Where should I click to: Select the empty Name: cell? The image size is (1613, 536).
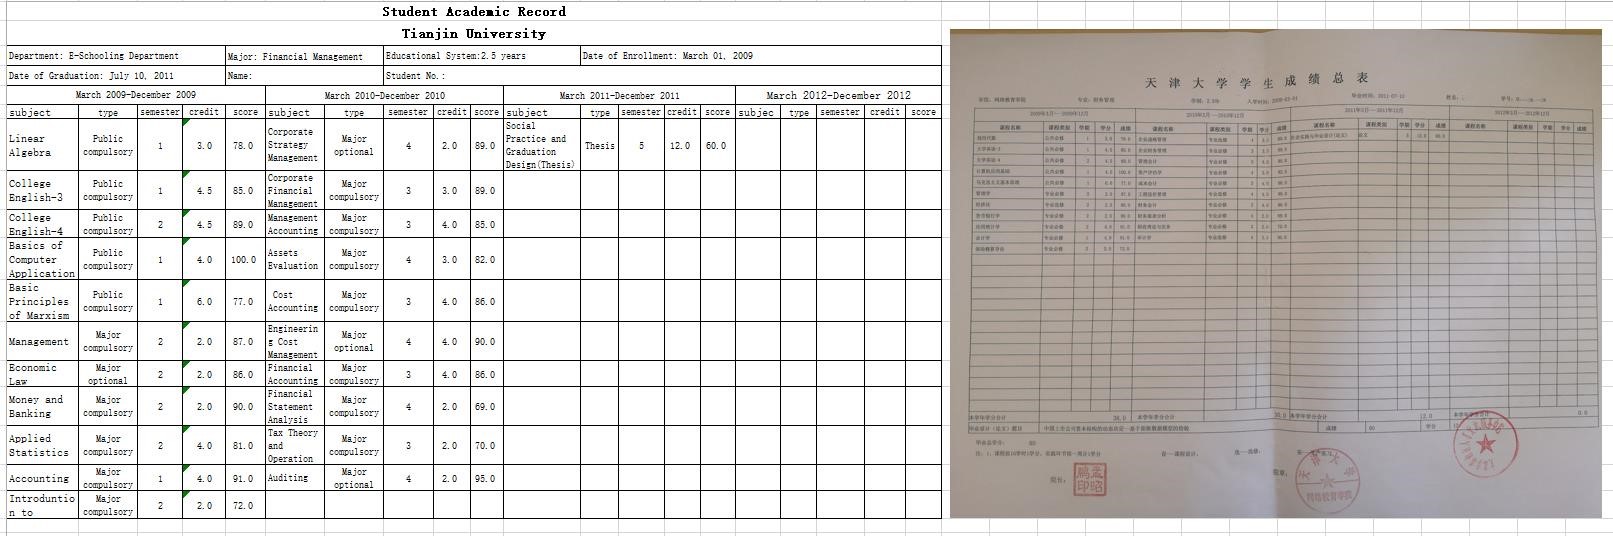[x=303, y=76]
